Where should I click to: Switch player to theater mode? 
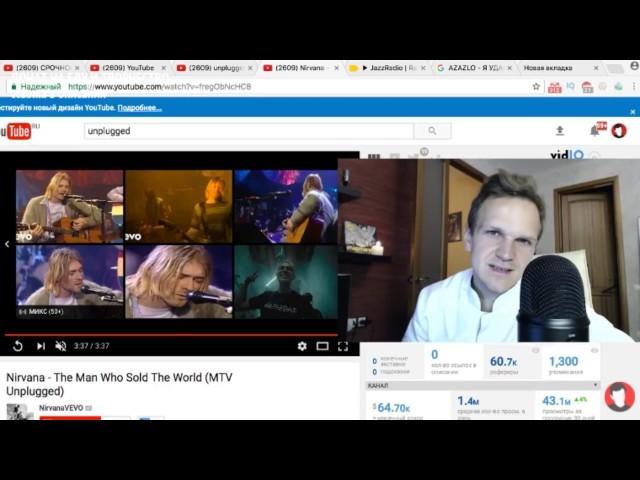322,346
